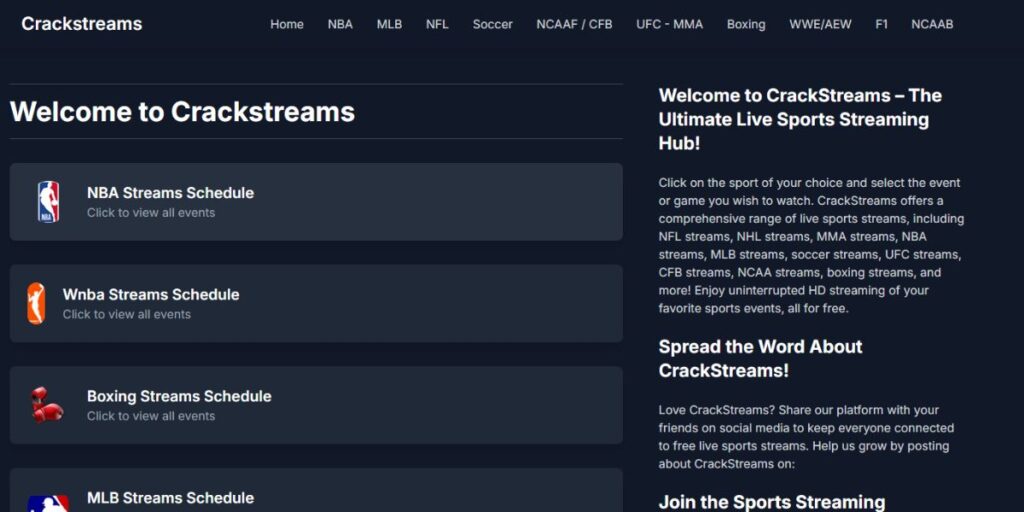The height and width of the screenshot is (512, 1024).
Task: Click the 'Ultimate Live Sports Streaming Hub' sidebar heading
Action: [800, 120]
